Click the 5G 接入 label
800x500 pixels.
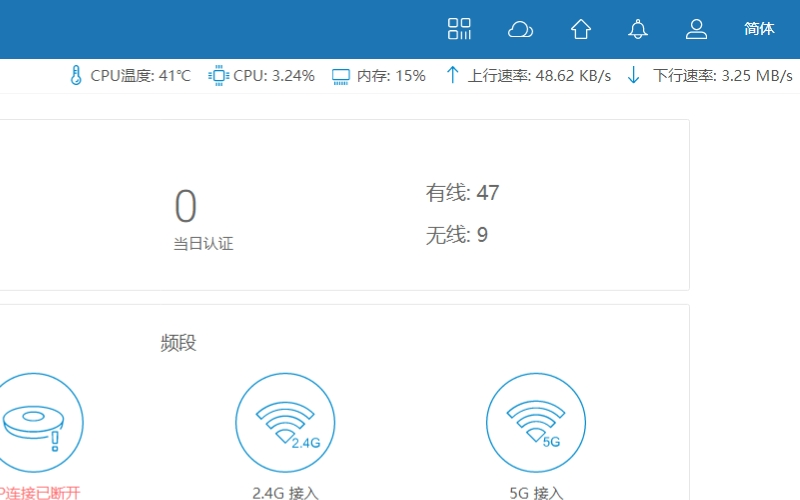click(536, 492)
